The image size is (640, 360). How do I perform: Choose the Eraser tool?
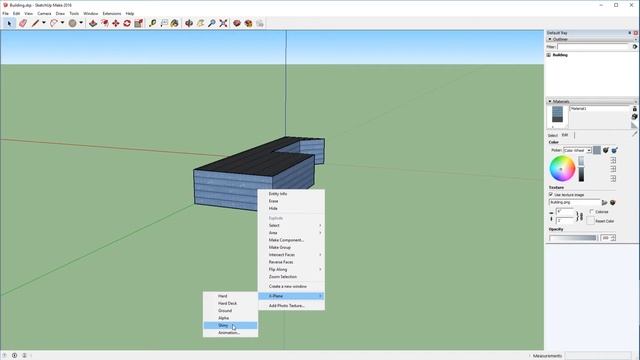(x=23, y=23)
